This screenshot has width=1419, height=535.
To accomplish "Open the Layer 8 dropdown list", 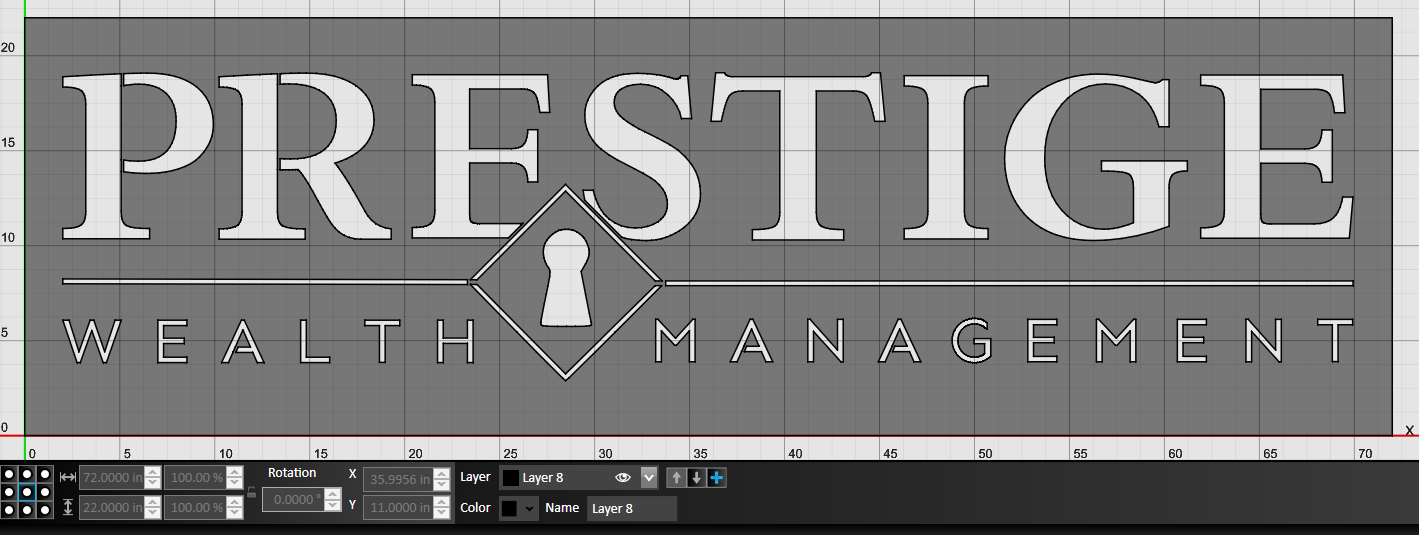I will (x=649, y=478).
